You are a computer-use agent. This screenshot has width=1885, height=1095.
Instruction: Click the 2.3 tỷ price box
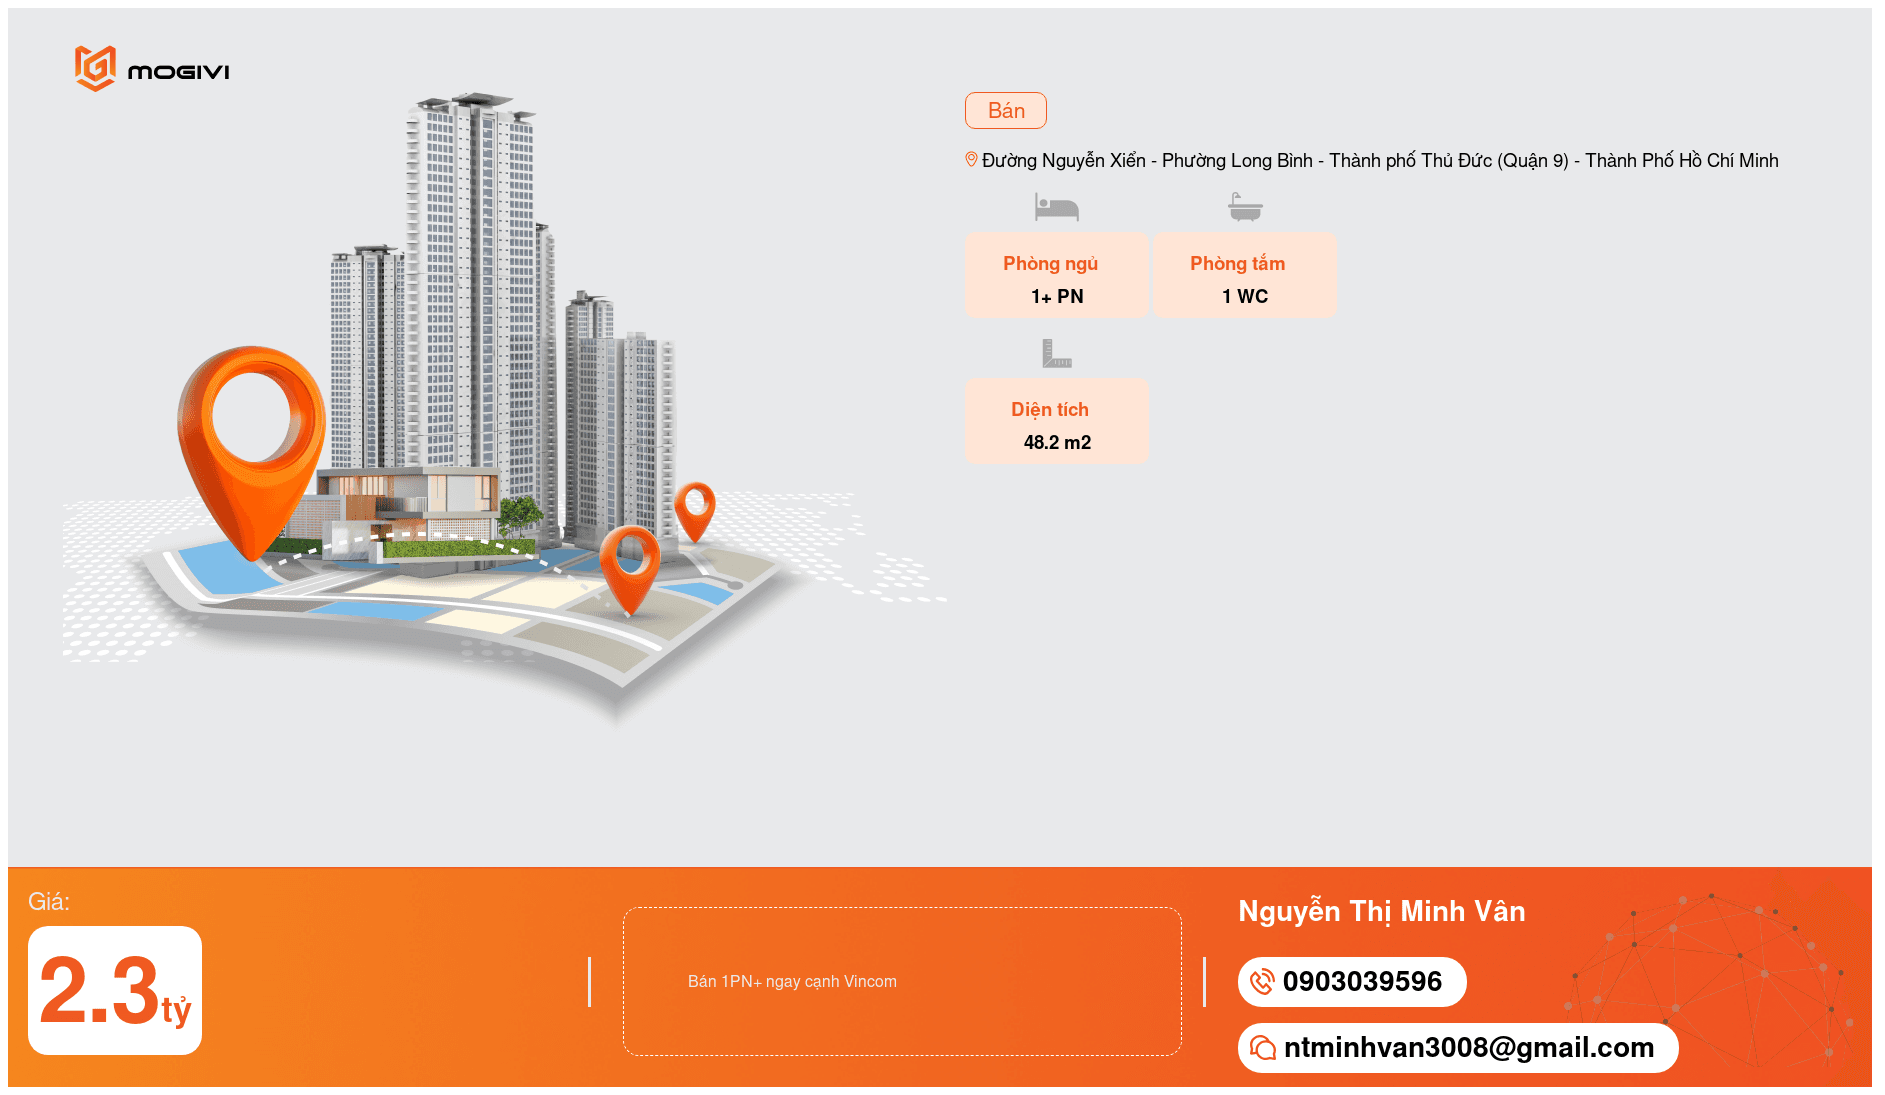pyautogui.click(x=115, y=990)
